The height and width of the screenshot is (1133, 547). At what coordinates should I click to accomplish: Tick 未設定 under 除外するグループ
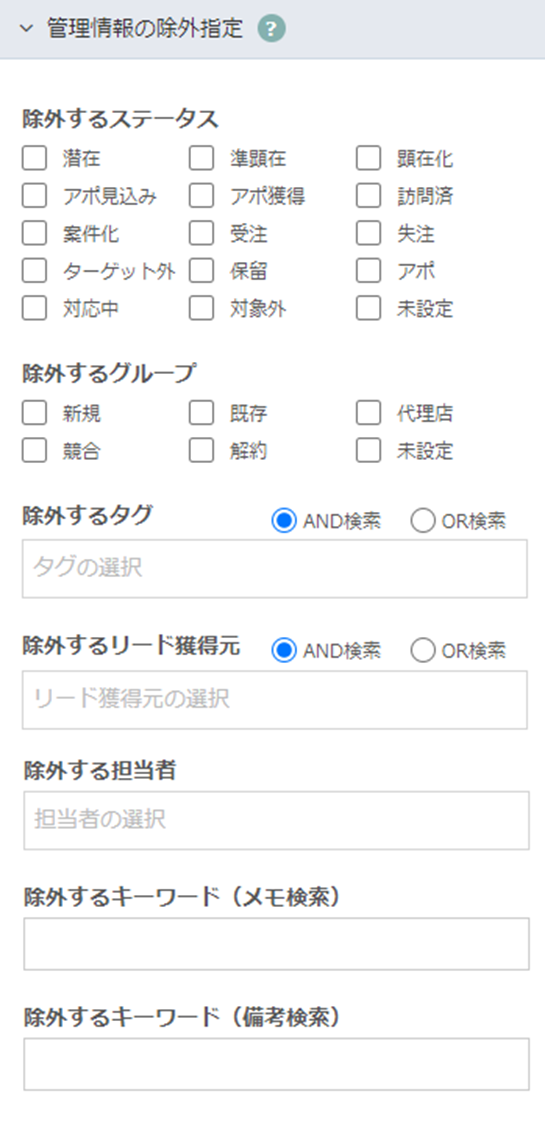pos(369,451)
